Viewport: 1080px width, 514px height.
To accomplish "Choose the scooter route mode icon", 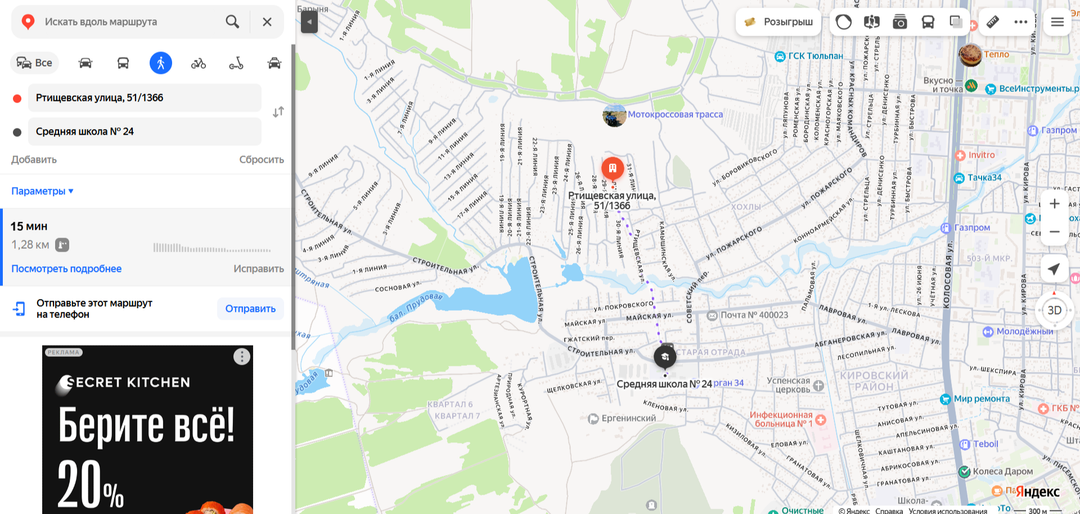I will [x=236, y=63].
